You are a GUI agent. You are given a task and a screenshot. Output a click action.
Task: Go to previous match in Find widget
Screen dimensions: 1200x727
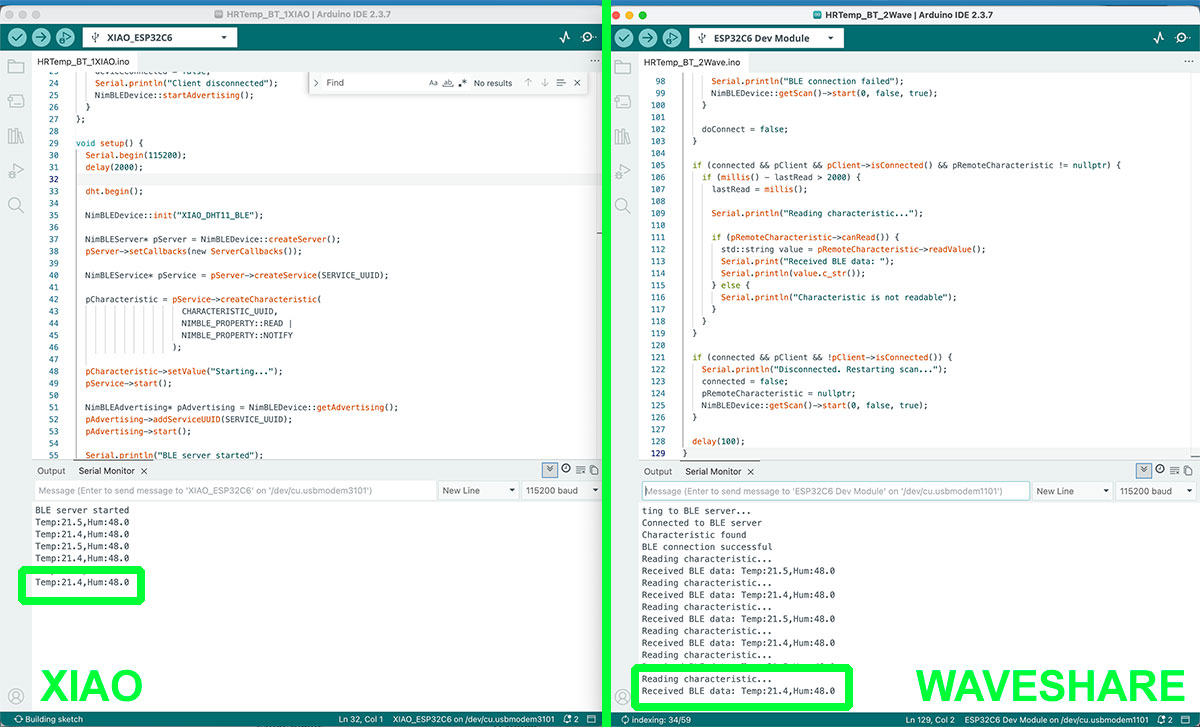528,83
